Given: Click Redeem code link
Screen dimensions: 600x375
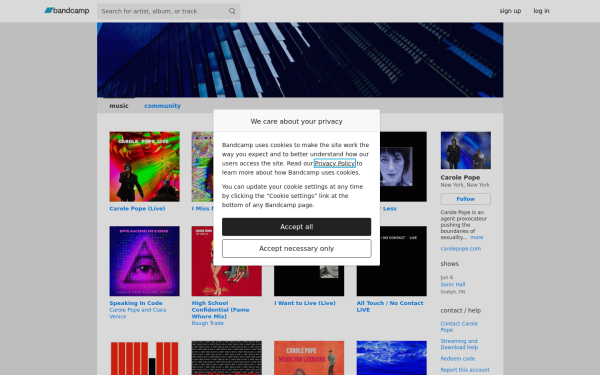Looking at the screenshot, I should tap(457, 359).
